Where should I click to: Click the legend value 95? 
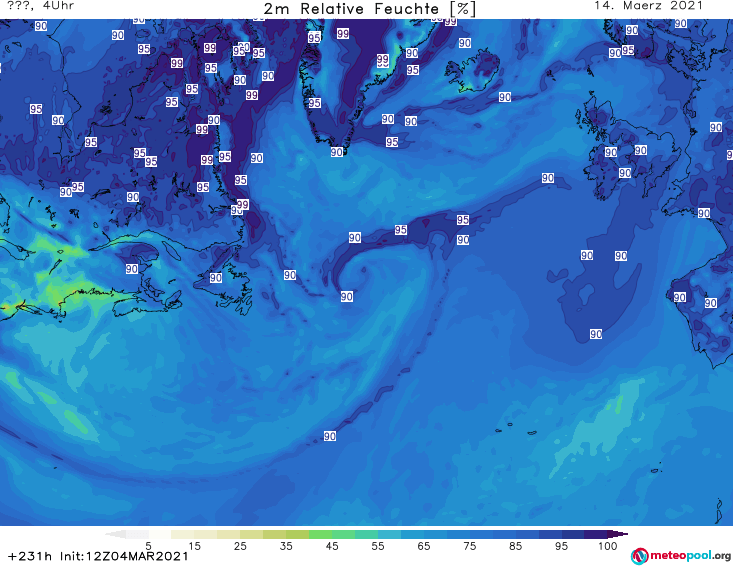(x=561, y=546)
